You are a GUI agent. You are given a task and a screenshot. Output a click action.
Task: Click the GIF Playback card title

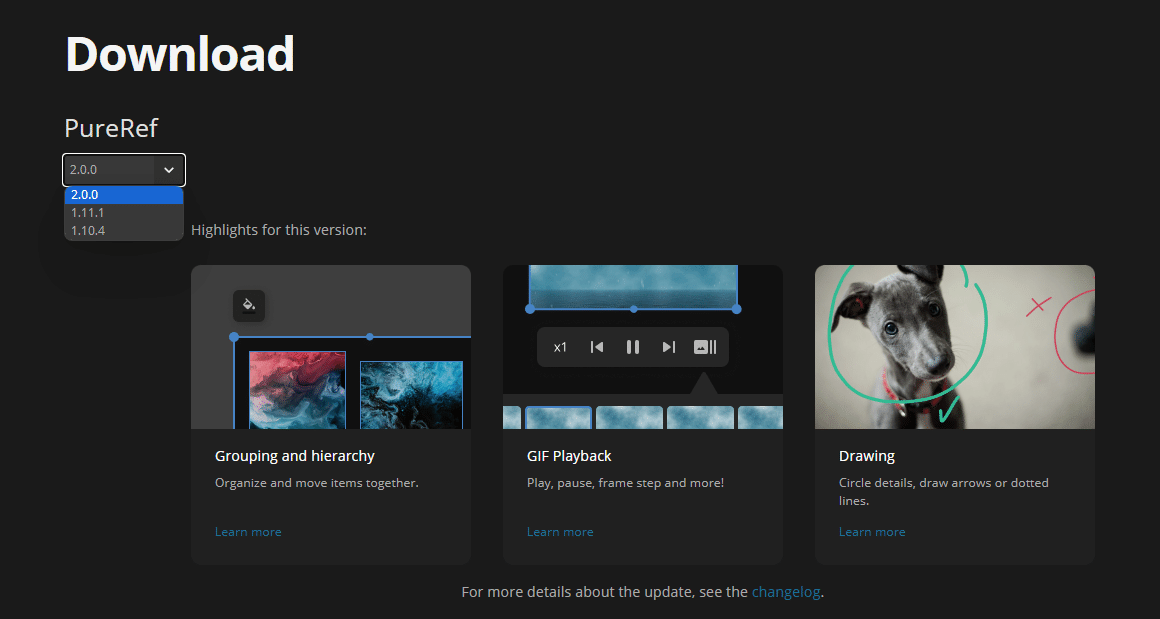pos(569,456)
